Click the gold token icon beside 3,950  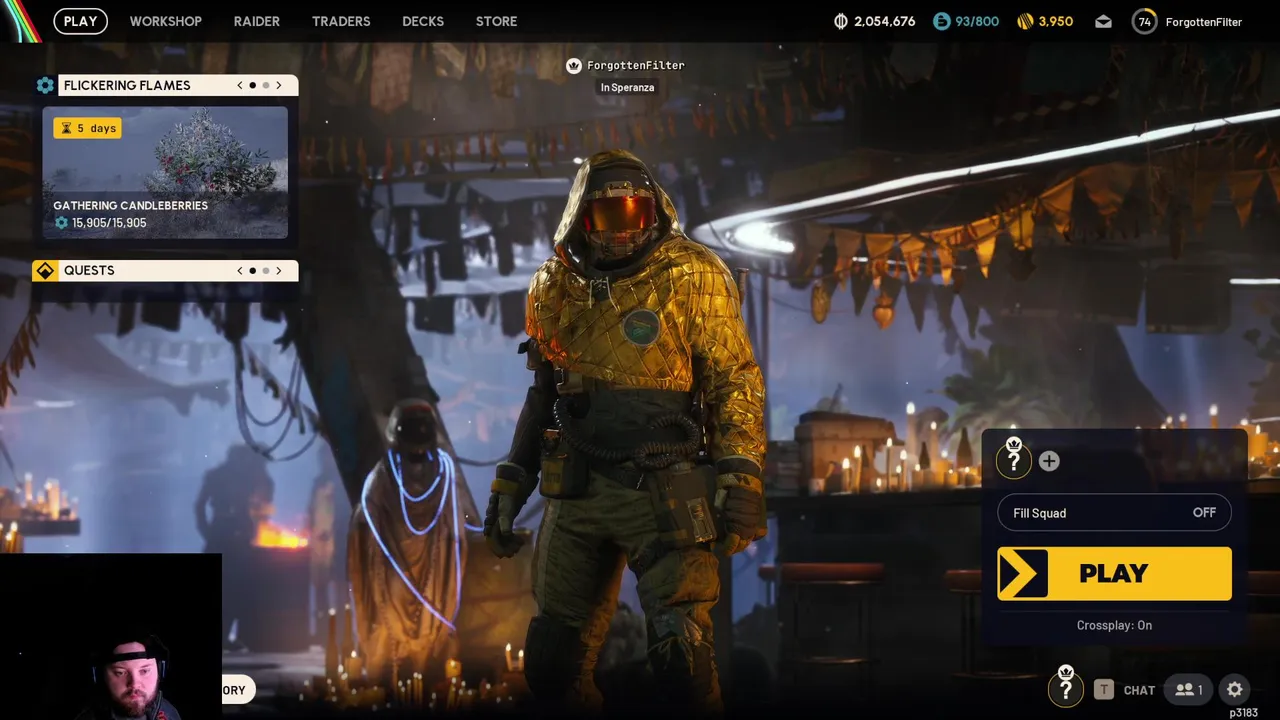coord(1025,21)
